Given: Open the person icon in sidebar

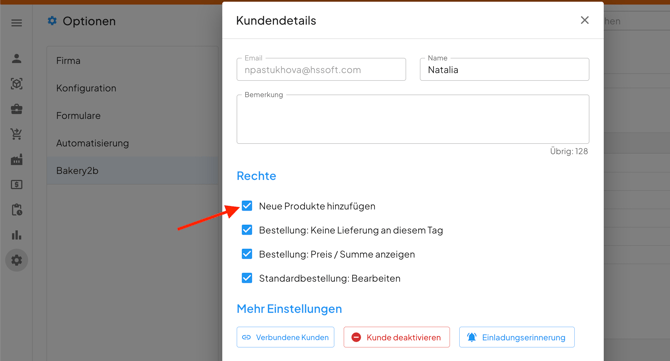Looking at the screenshot, I should tap(17, 59).
